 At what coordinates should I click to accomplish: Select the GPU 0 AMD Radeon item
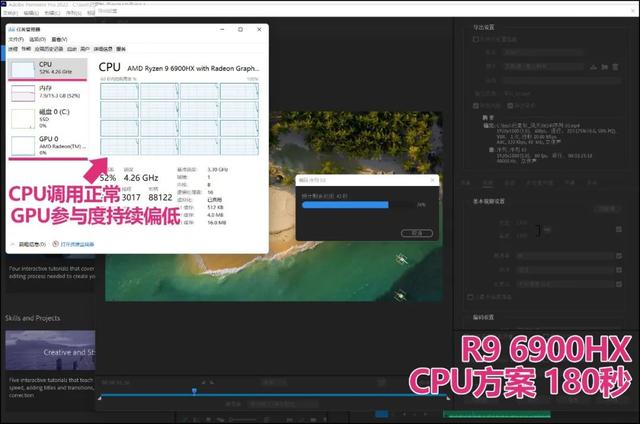tap(47, 145)
